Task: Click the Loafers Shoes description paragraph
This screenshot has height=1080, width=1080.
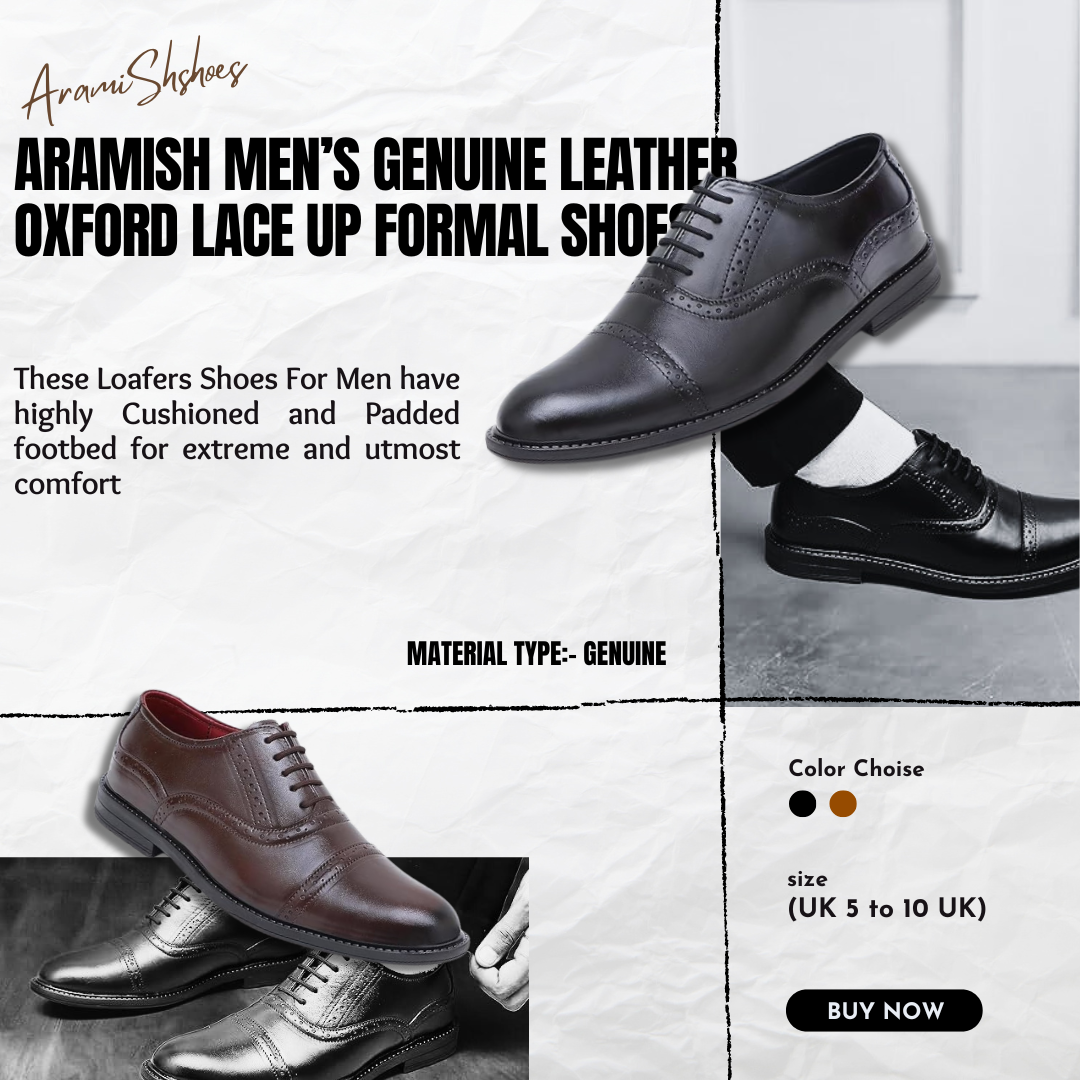Action: (237, 431)
